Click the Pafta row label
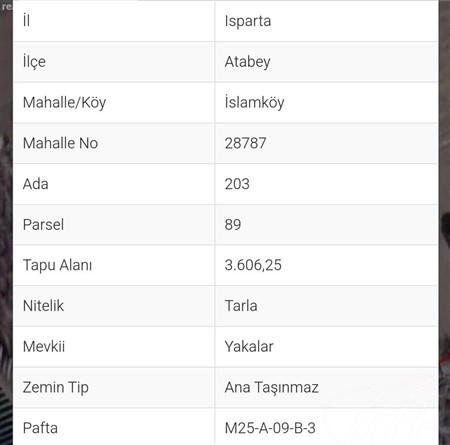This screenshot has width=450, height=445. pos(40,428)
